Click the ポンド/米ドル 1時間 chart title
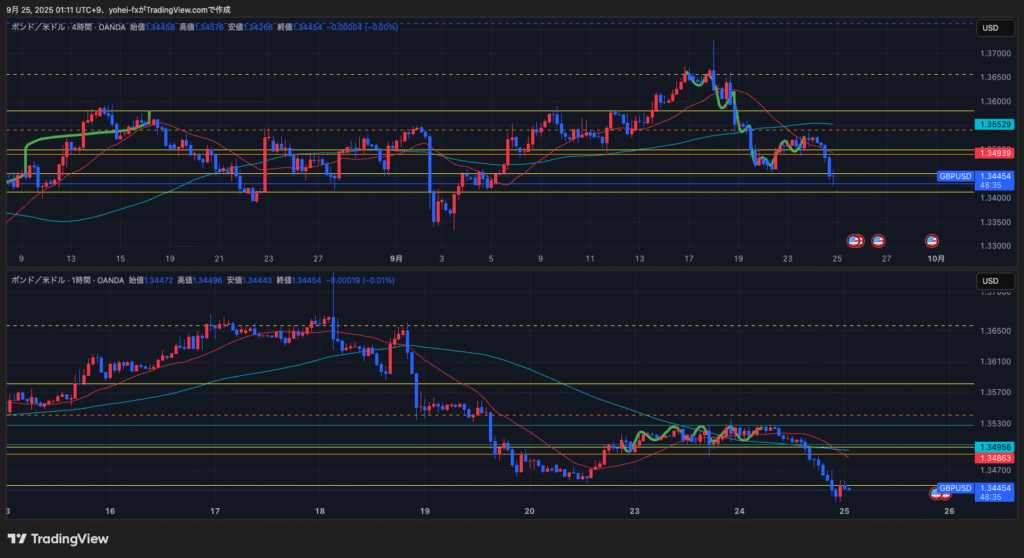1024x558 pixels. tap(62, 281)
